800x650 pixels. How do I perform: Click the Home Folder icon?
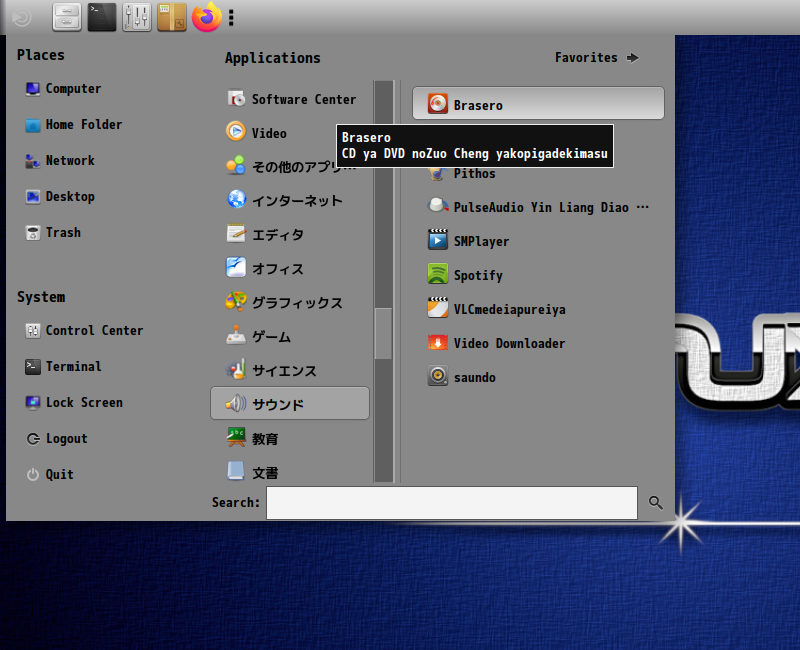click(x=33, y=126)
